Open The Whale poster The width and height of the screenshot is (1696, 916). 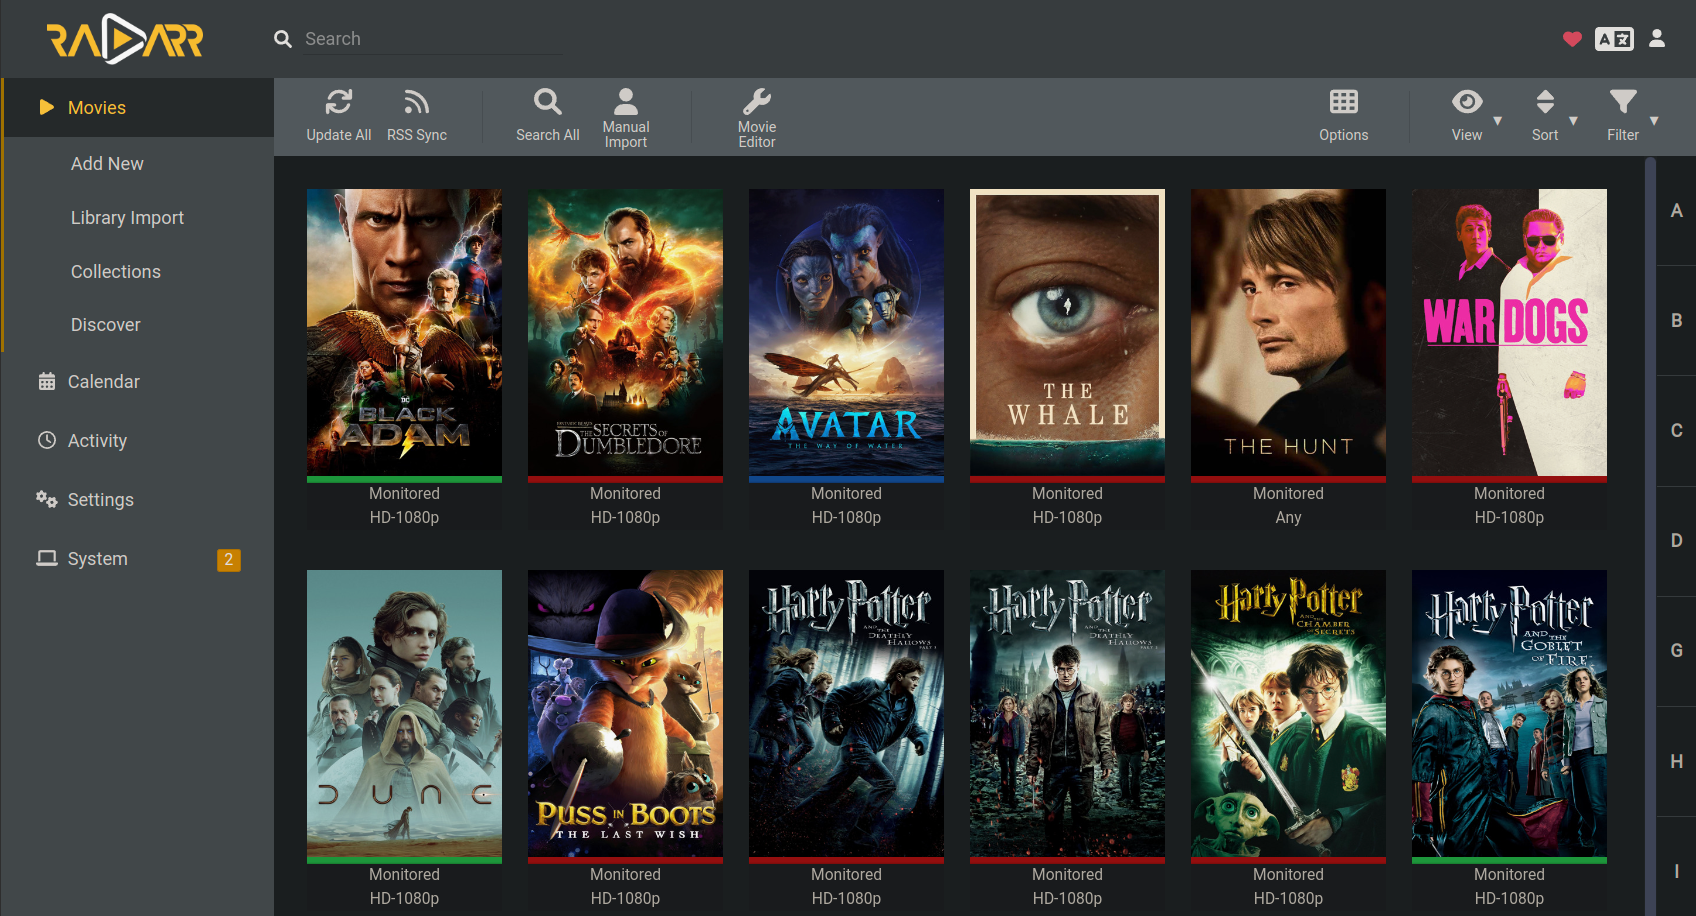1067,332
